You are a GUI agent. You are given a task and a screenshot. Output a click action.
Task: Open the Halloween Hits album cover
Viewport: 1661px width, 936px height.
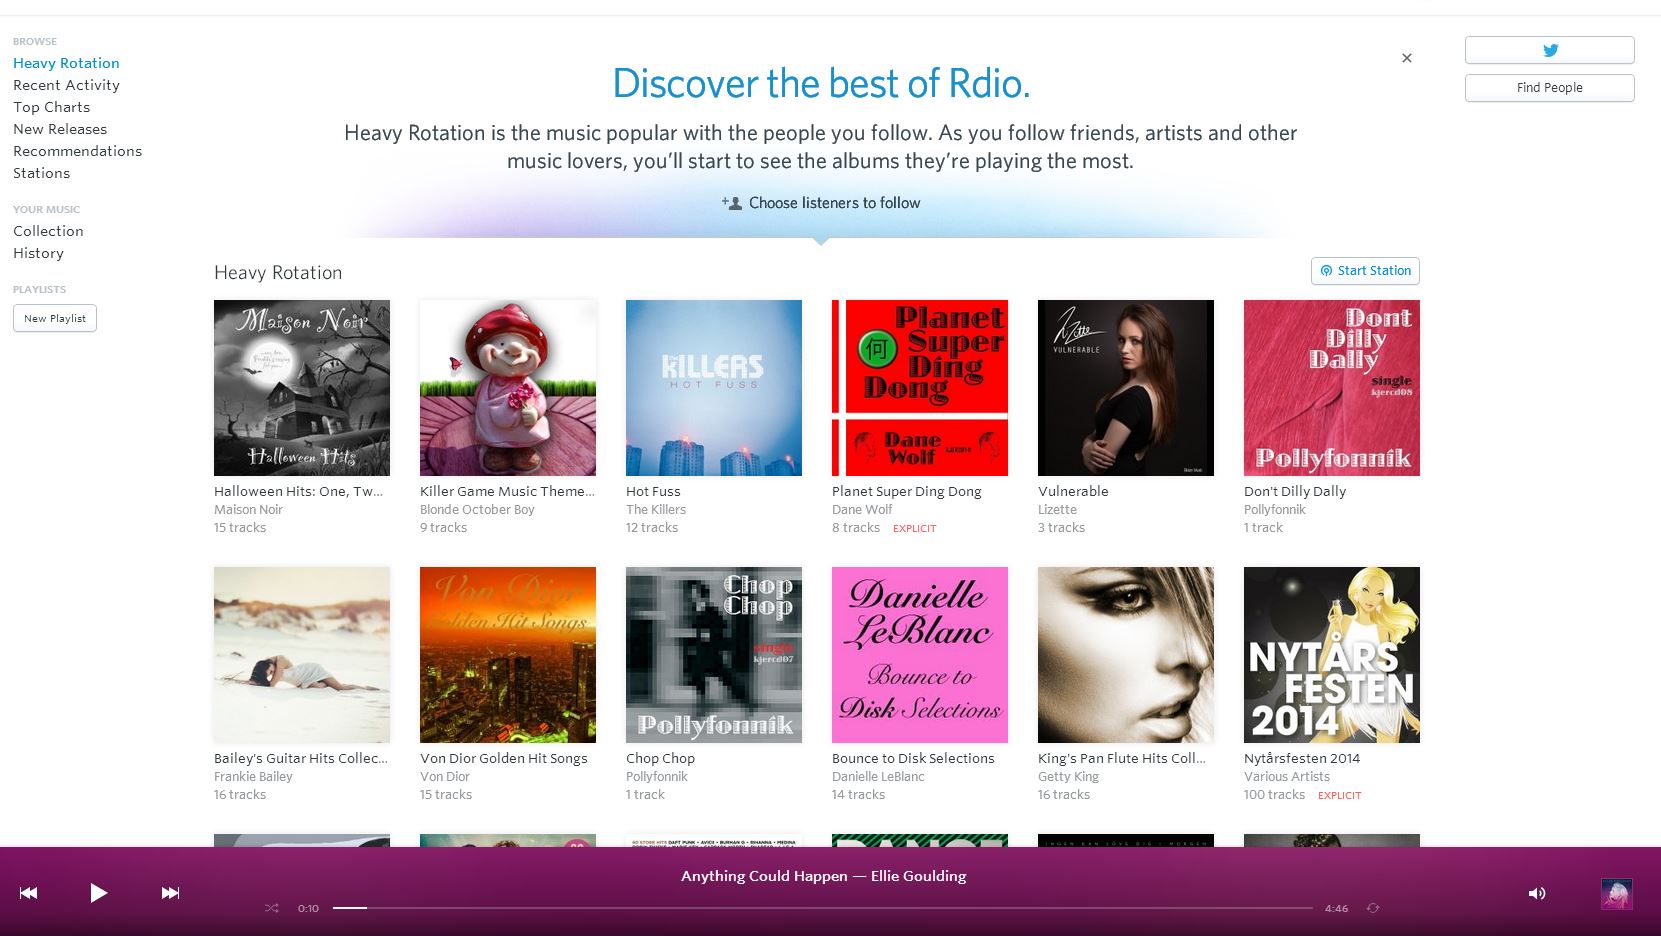coord(302,388)
